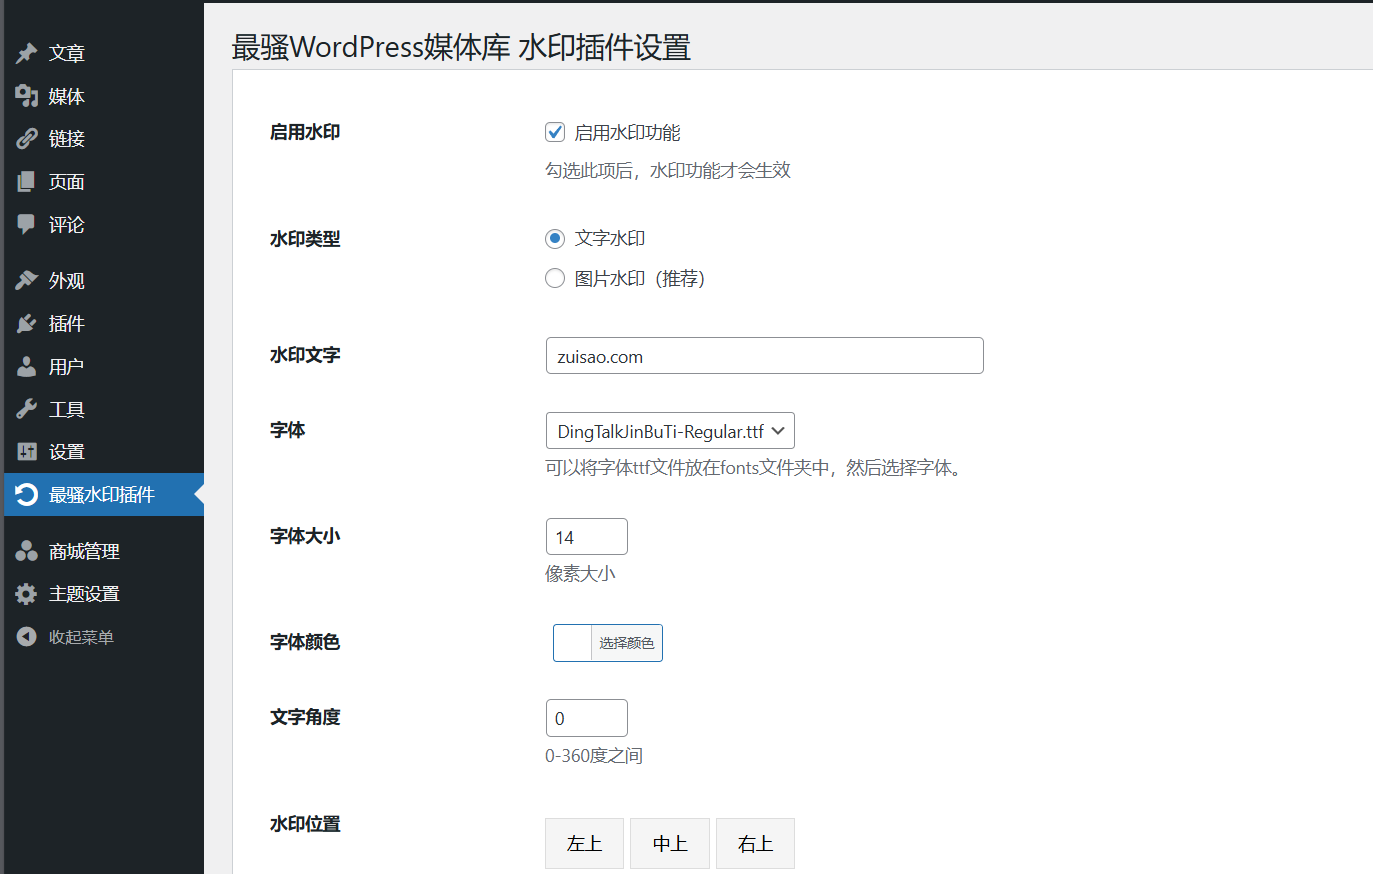
Task: Click the 字体大小 setting label
Action: 305,536
